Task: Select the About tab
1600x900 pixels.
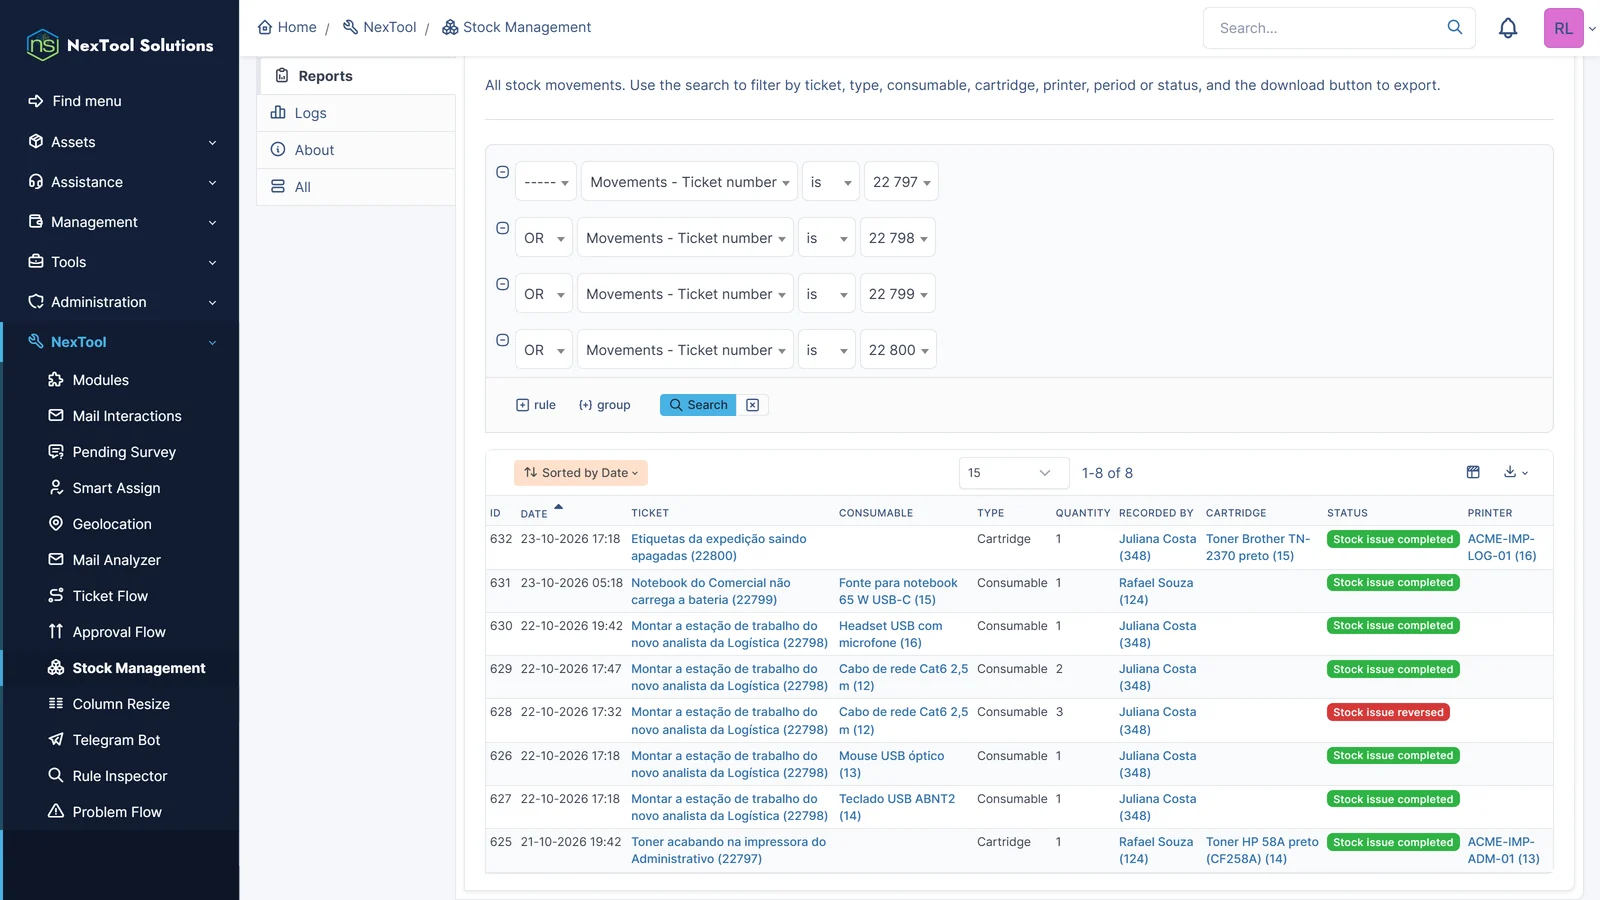Action: (357, 150)
